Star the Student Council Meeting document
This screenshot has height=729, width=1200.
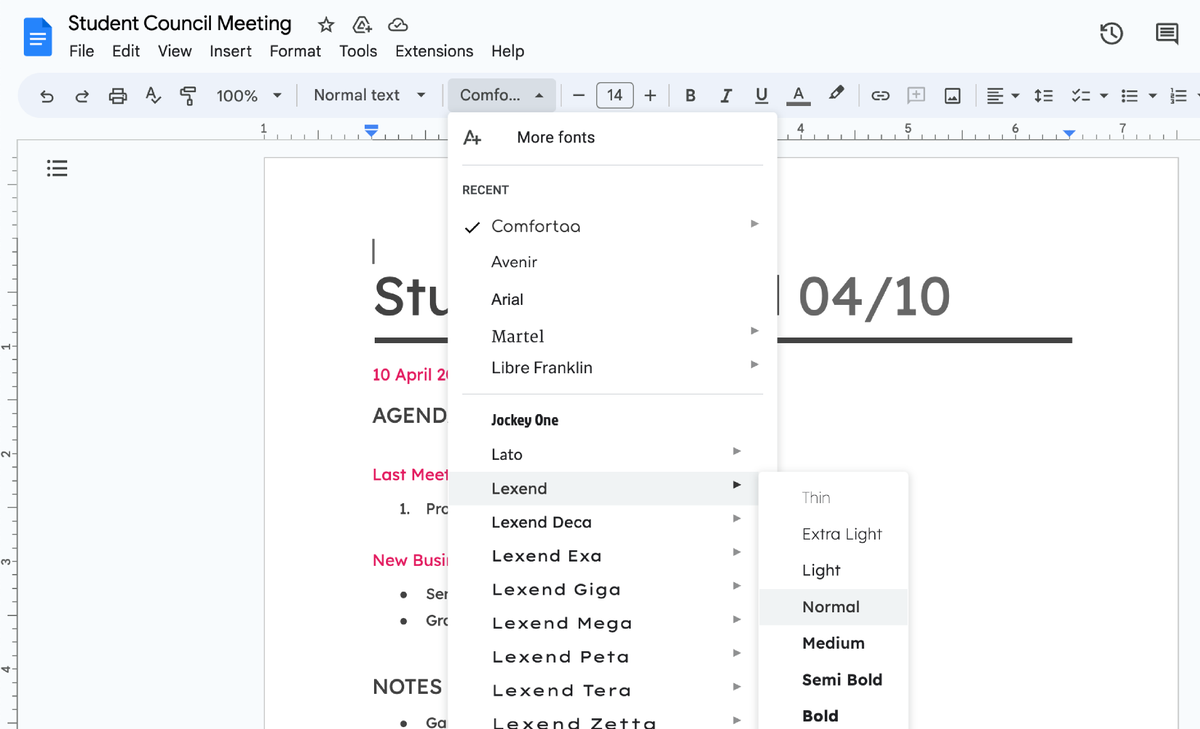pos(326,25)
